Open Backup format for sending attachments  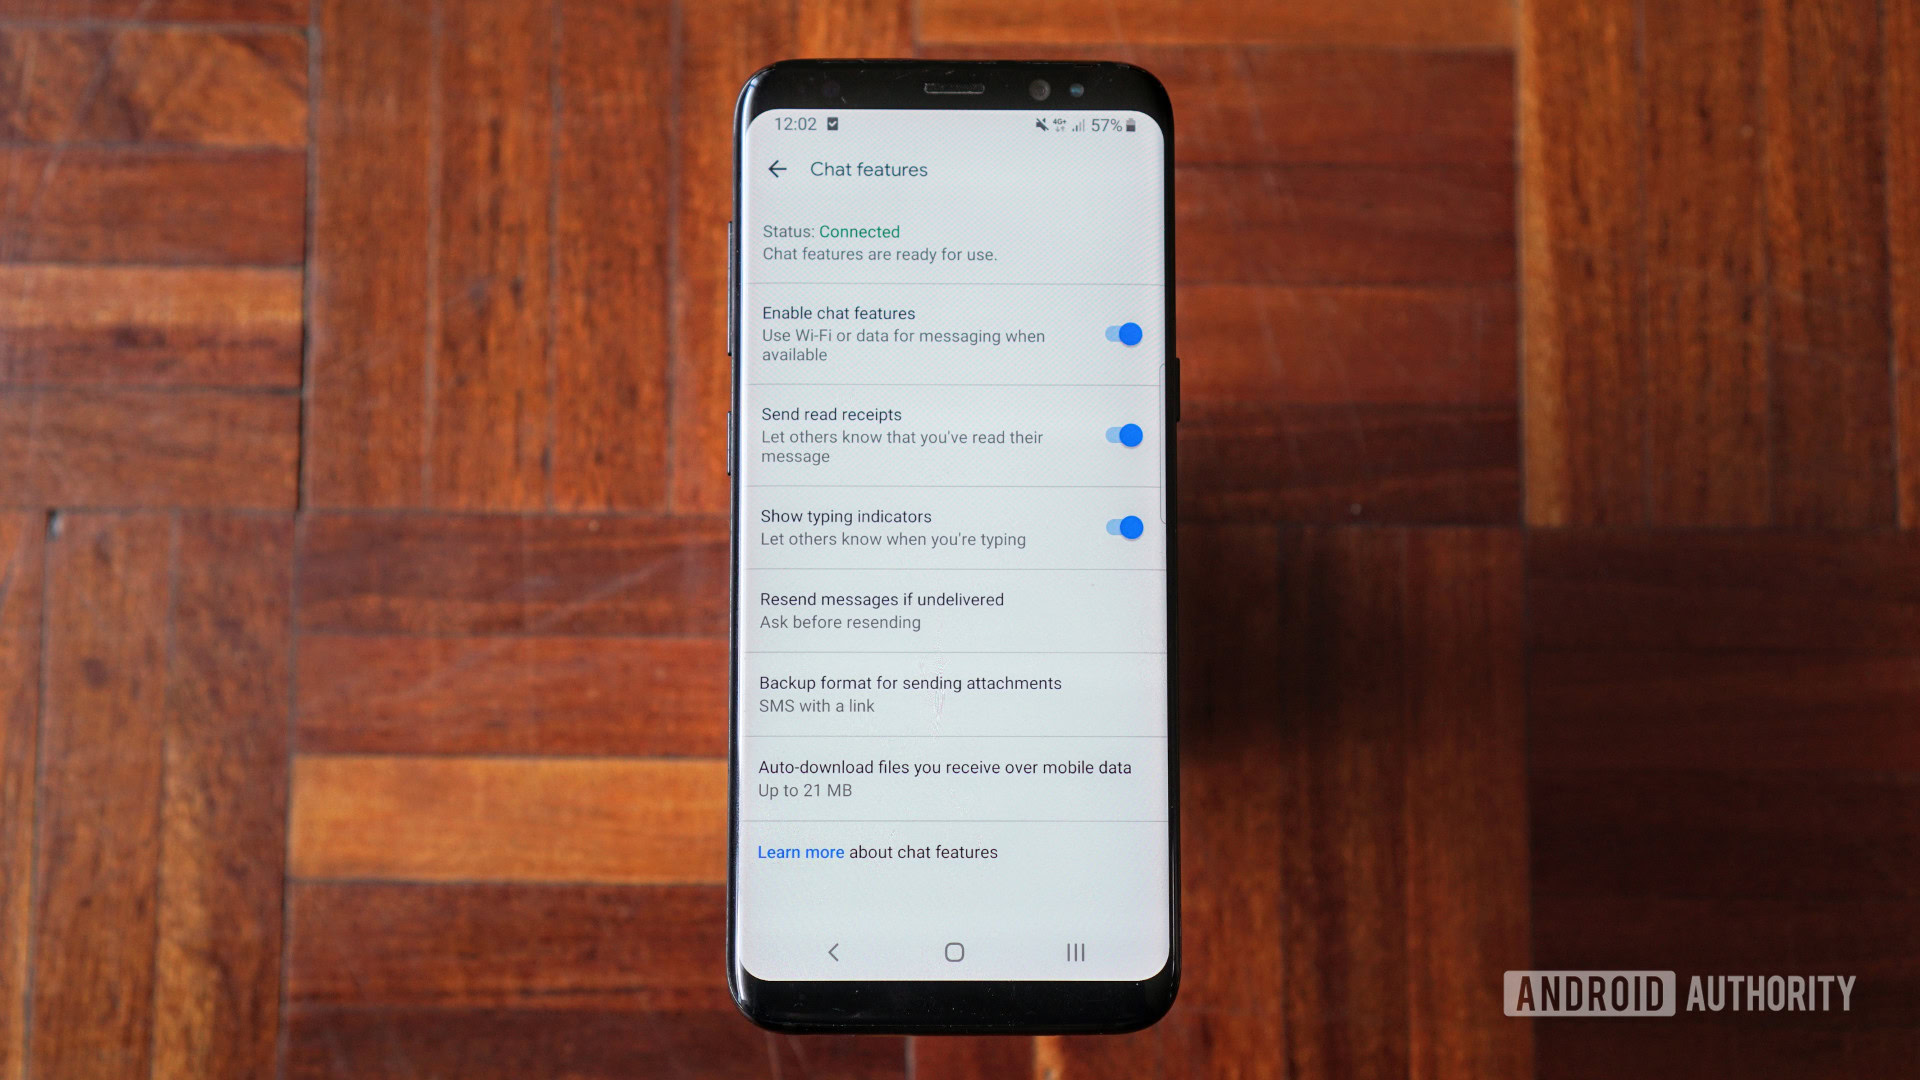[x=947, y=692]
